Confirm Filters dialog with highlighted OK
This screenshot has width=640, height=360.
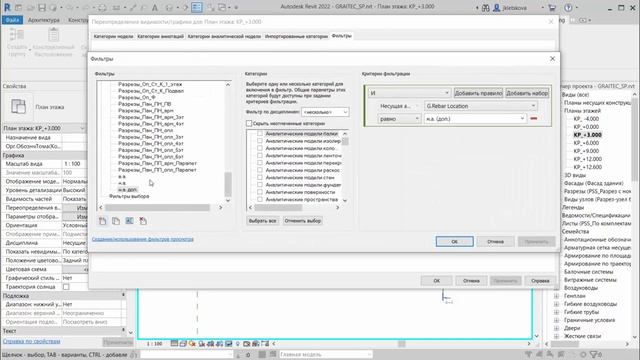coord(455,242)
